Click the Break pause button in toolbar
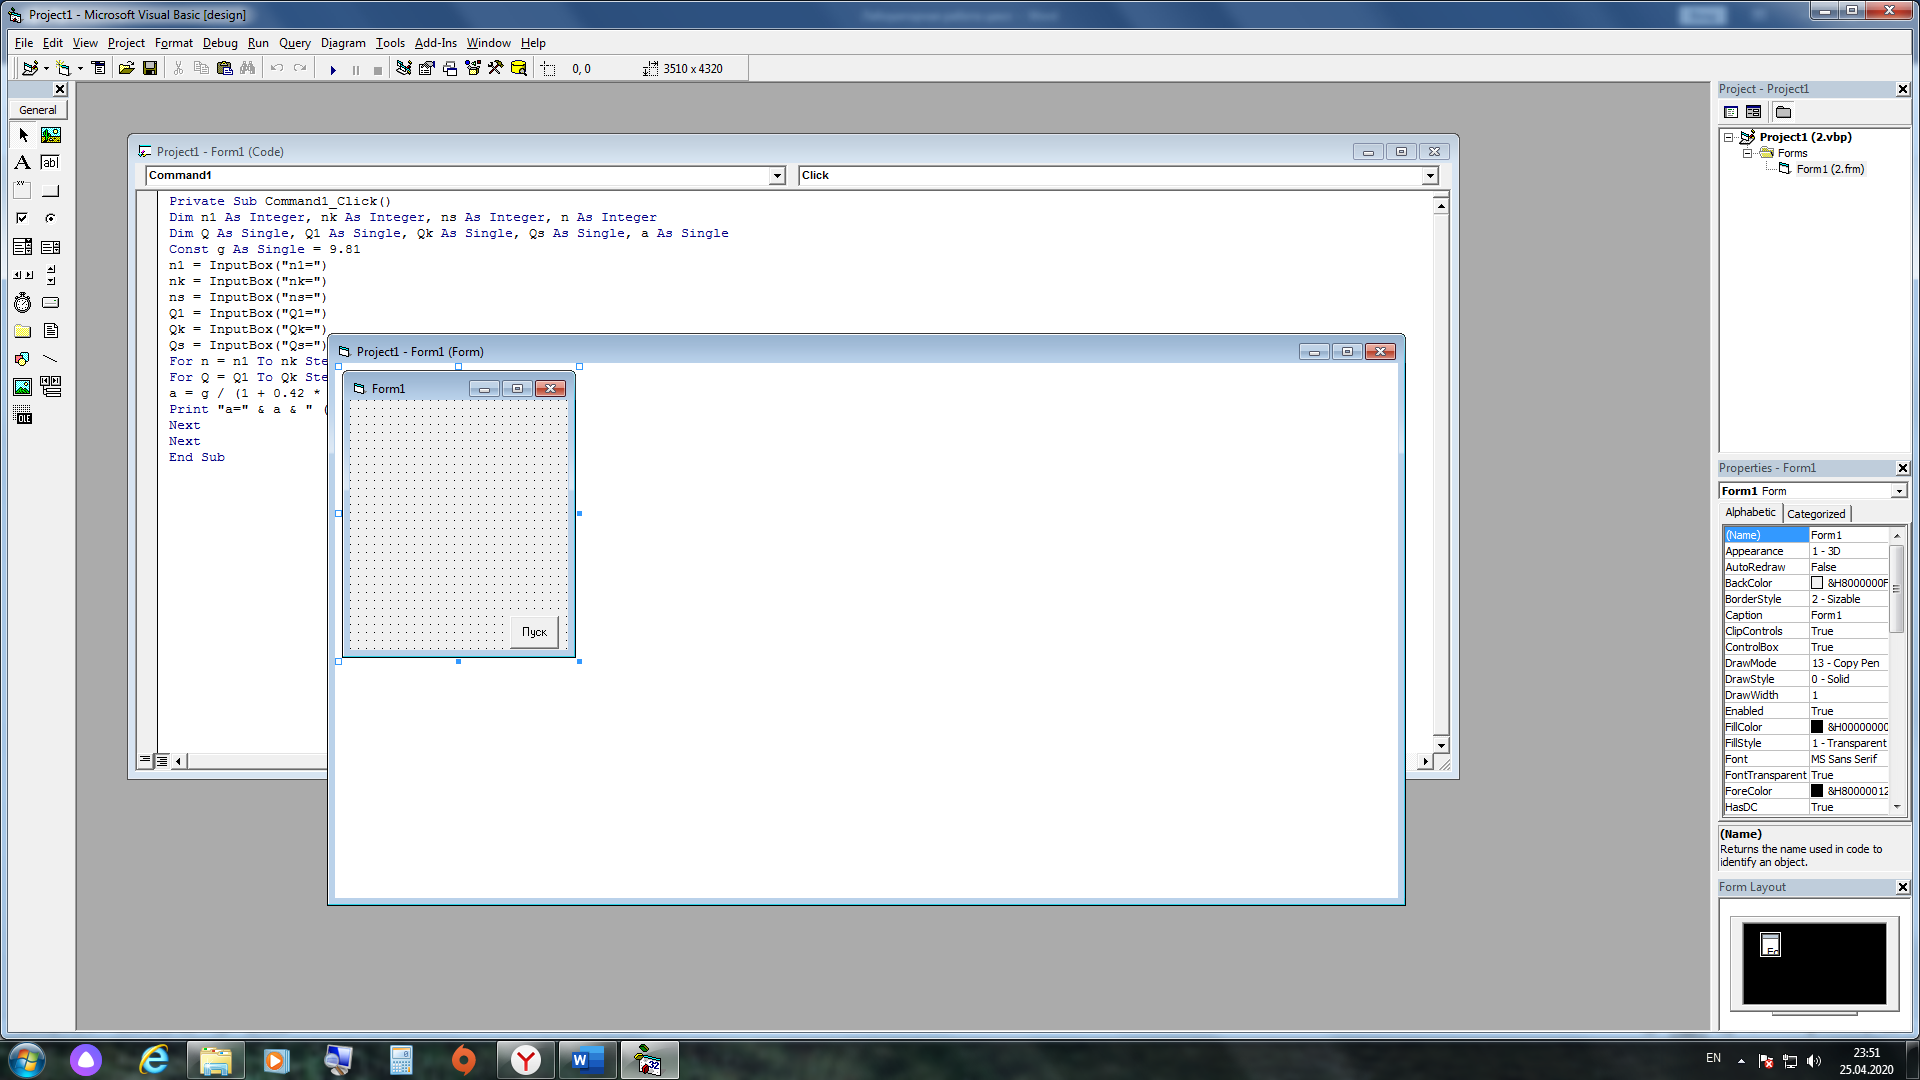This screenshot has width=1920, height=1080. coord(355,69)
